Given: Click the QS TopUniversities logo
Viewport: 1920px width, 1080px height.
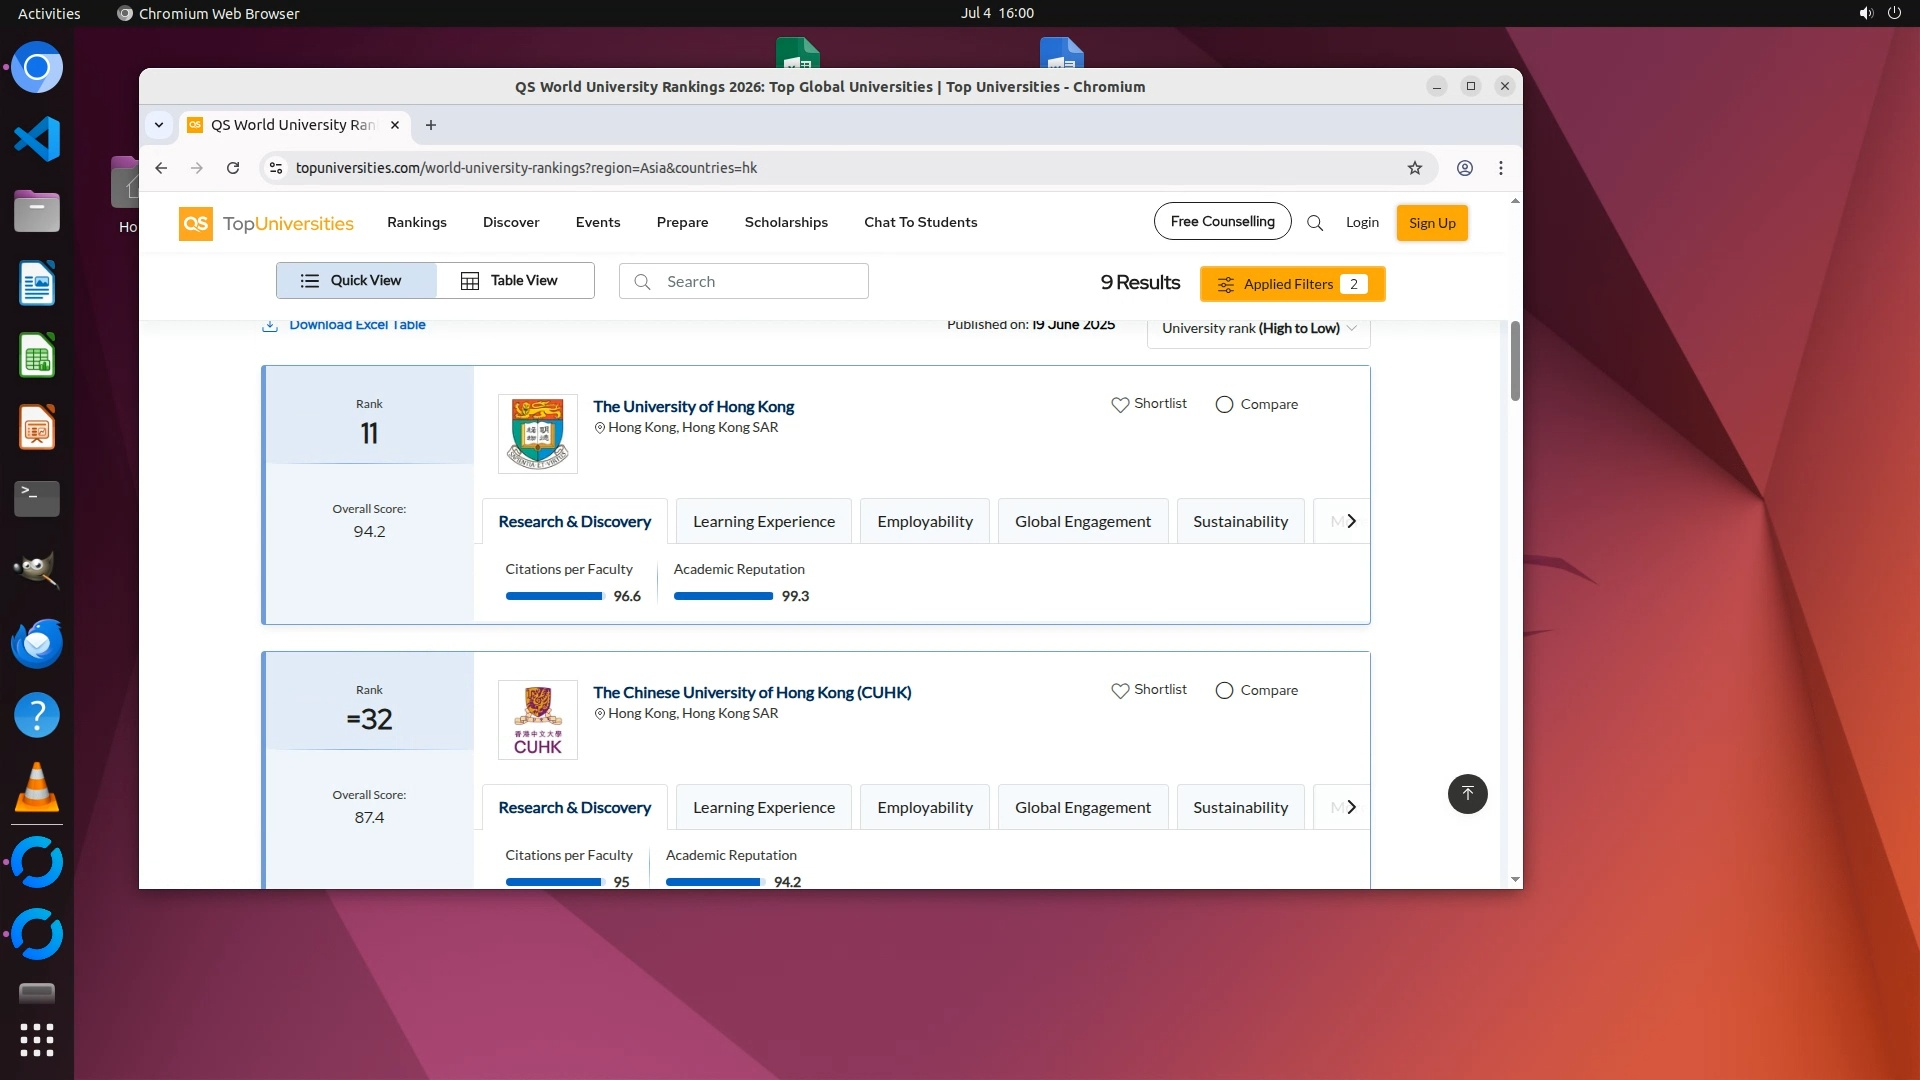Looking at the screenshot, I should 266,223.
